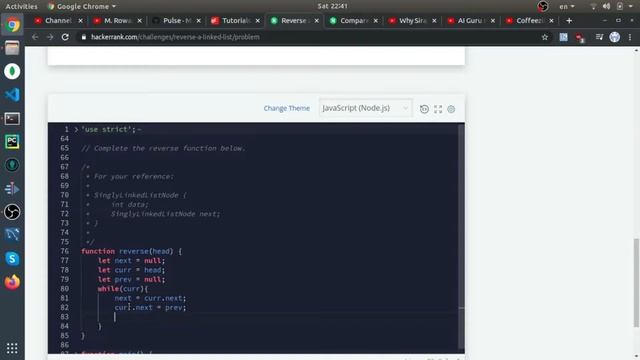Switch to Why Sira tab

tap(411, 20)
